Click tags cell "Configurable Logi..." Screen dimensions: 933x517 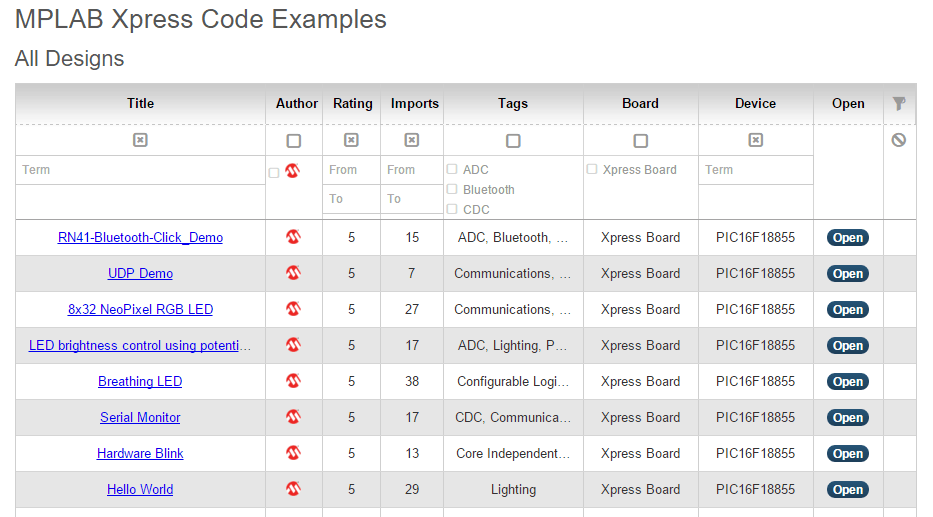pos(513,381)
